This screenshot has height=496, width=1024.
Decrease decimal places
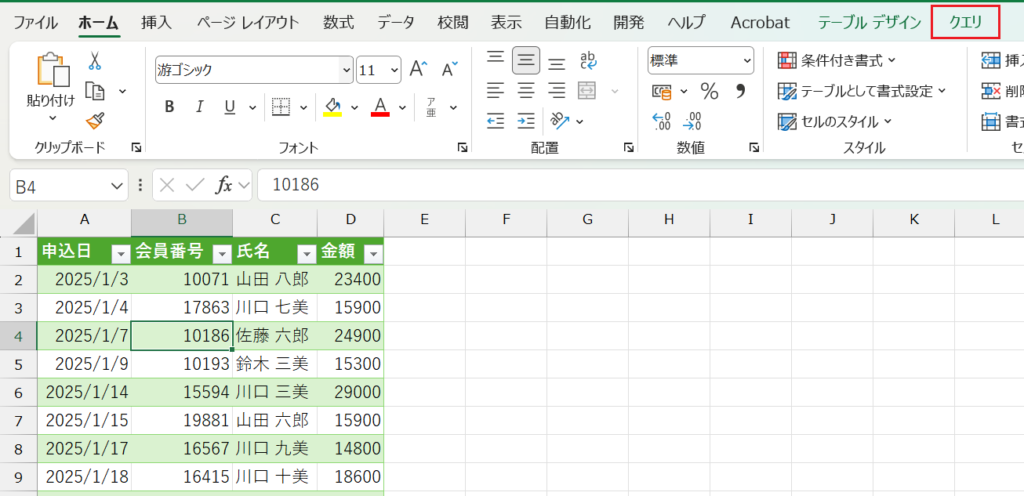tap(692, 121)
